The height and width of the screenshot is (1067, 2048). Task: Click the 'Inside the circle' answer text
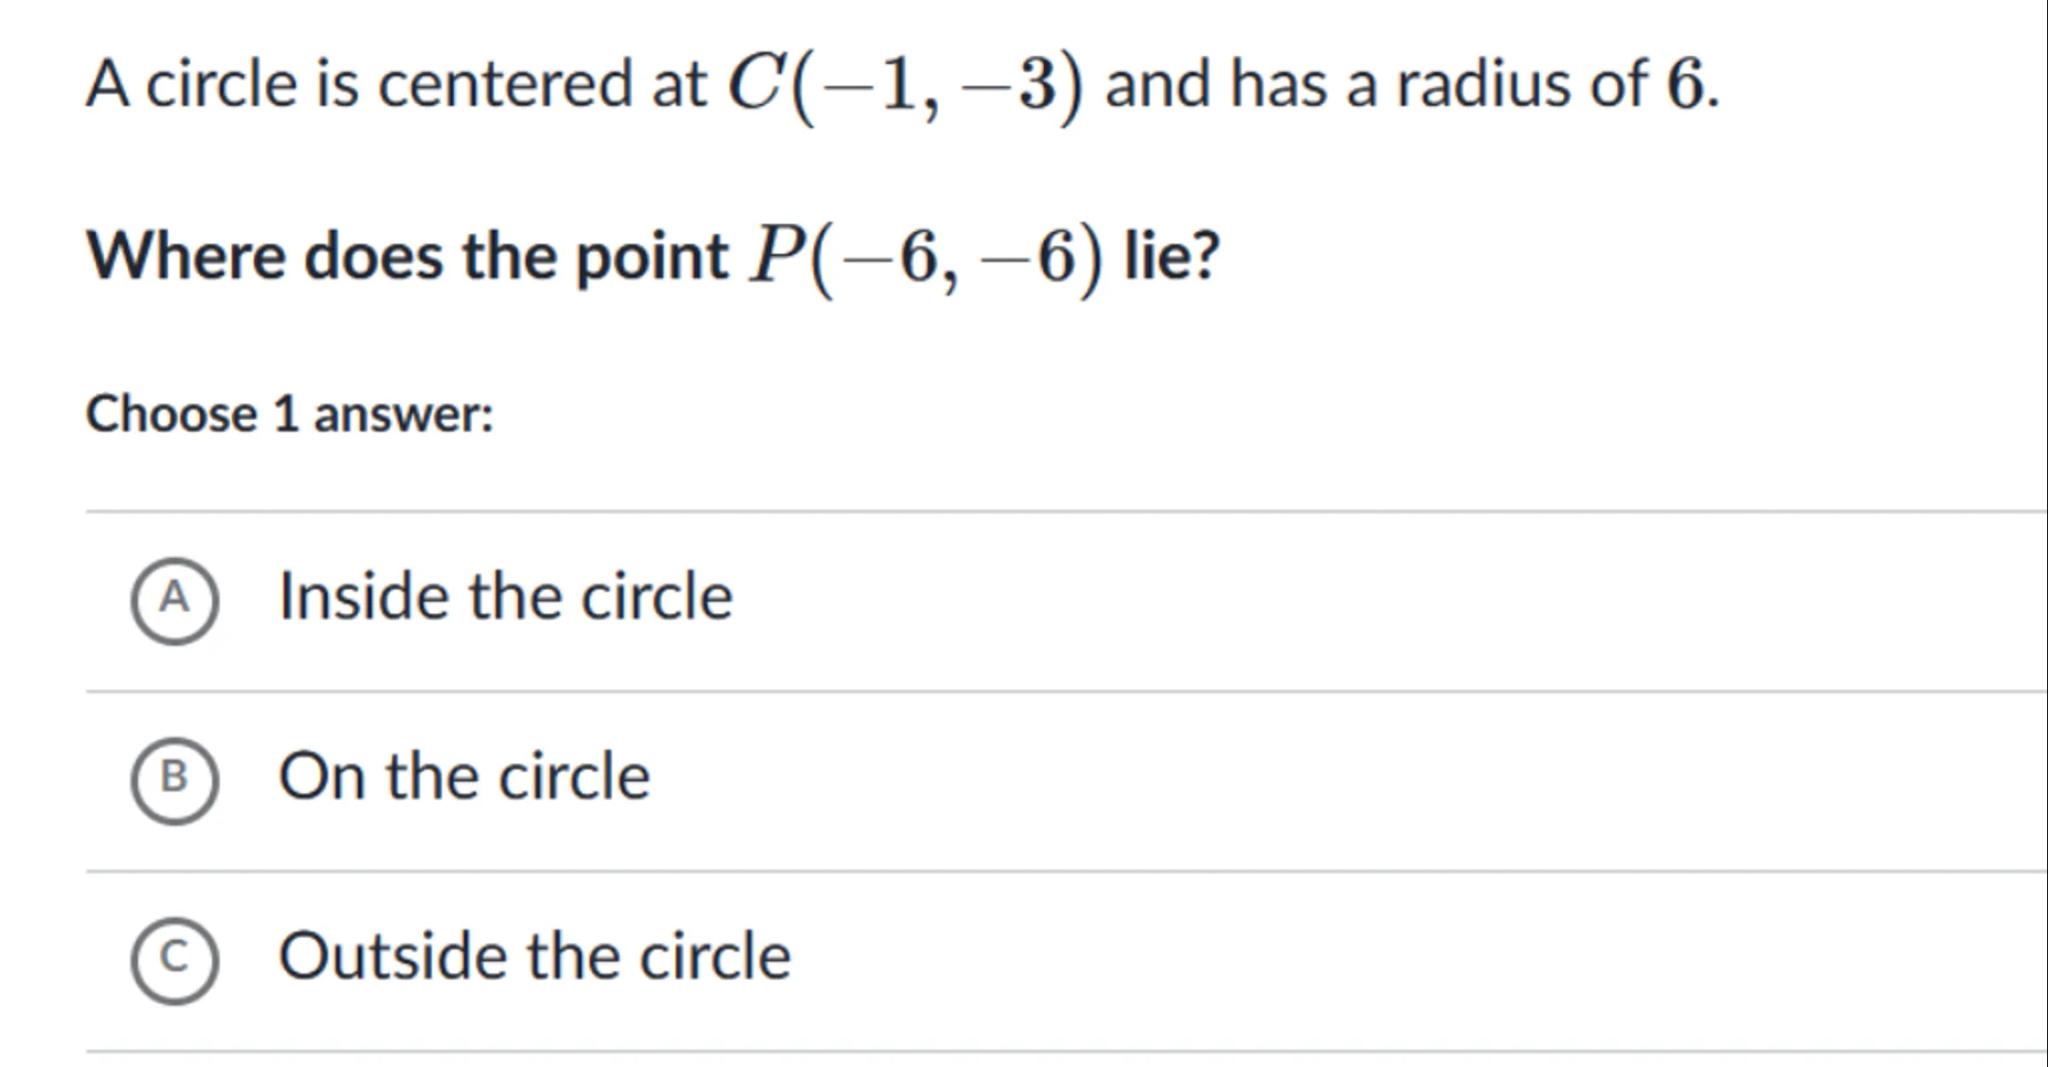(505, 597)
